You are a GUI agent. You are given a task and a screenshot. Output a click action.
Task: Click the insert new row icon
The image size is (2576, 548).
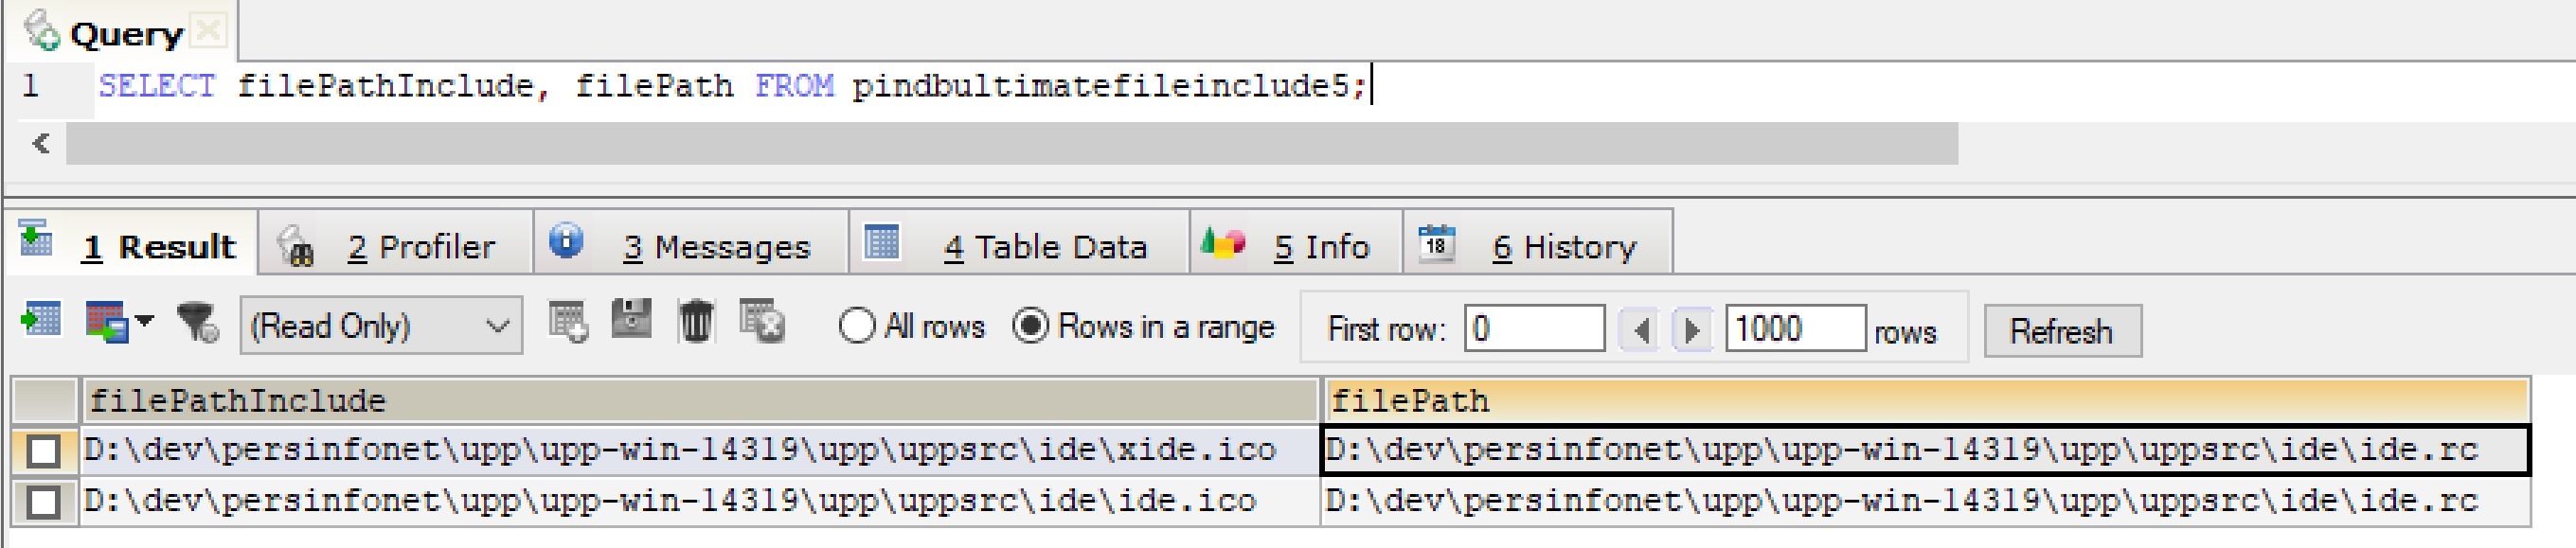568,323
